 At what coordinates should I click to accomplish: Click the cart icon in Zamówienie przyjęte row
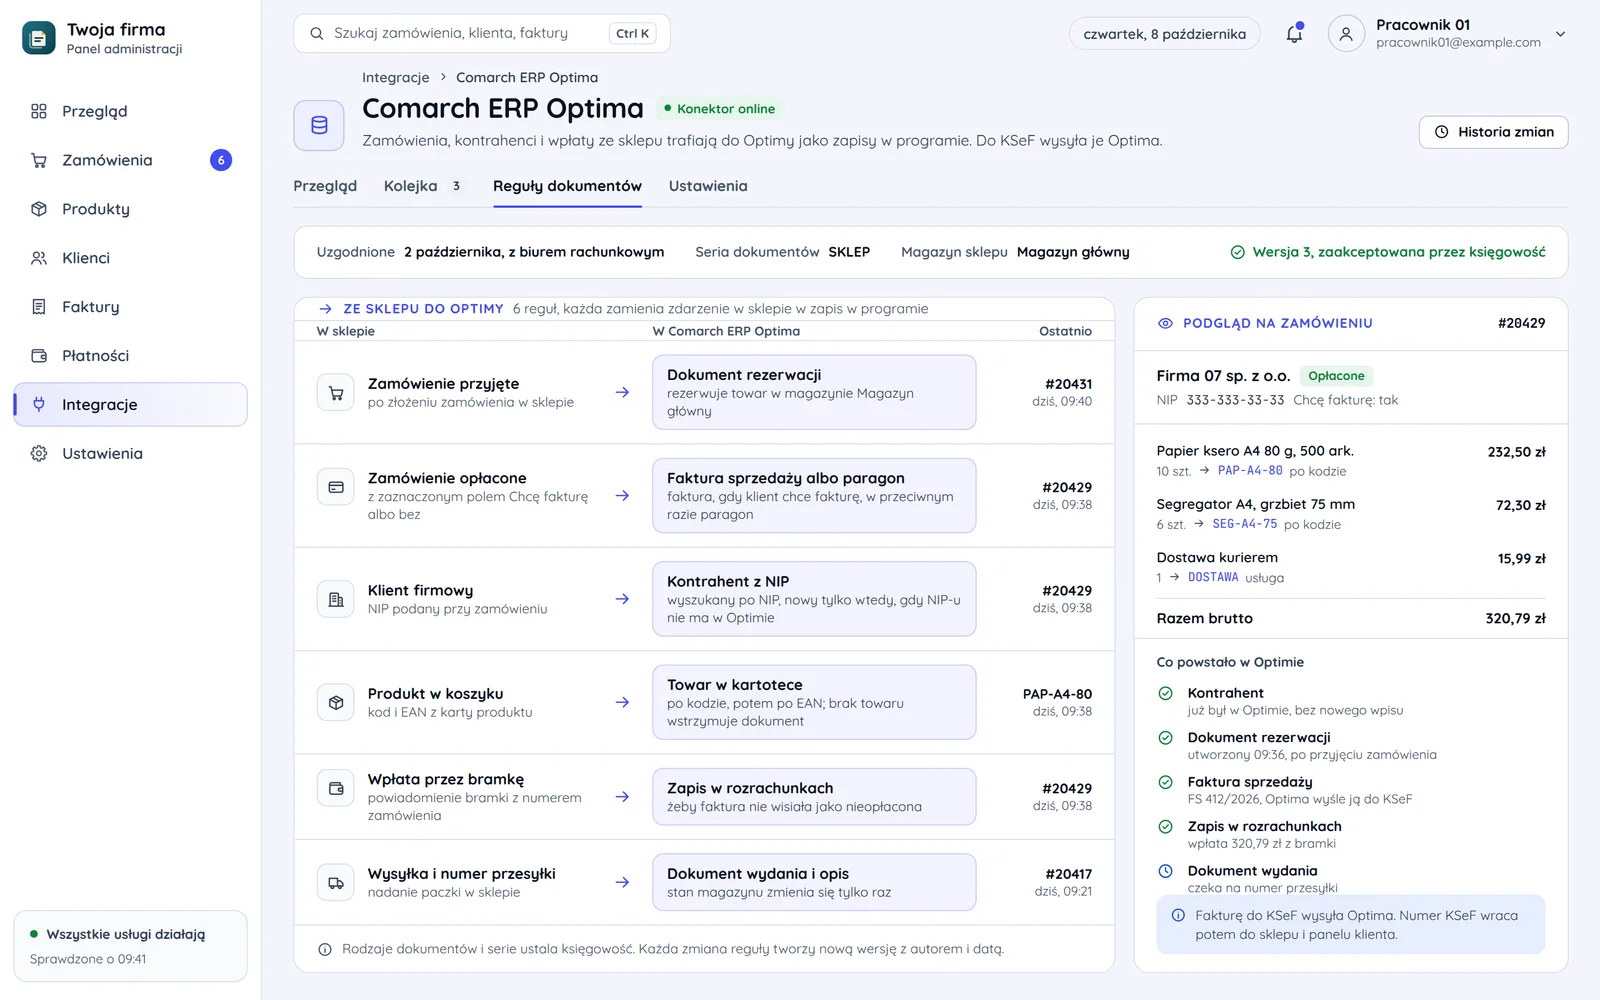pos(336,393)
